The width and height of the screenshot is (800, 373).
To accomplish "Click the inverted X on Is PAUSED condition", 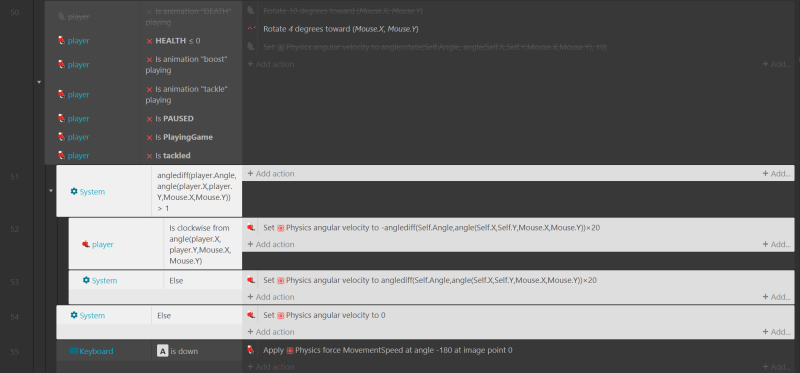I will coord(149,119).
